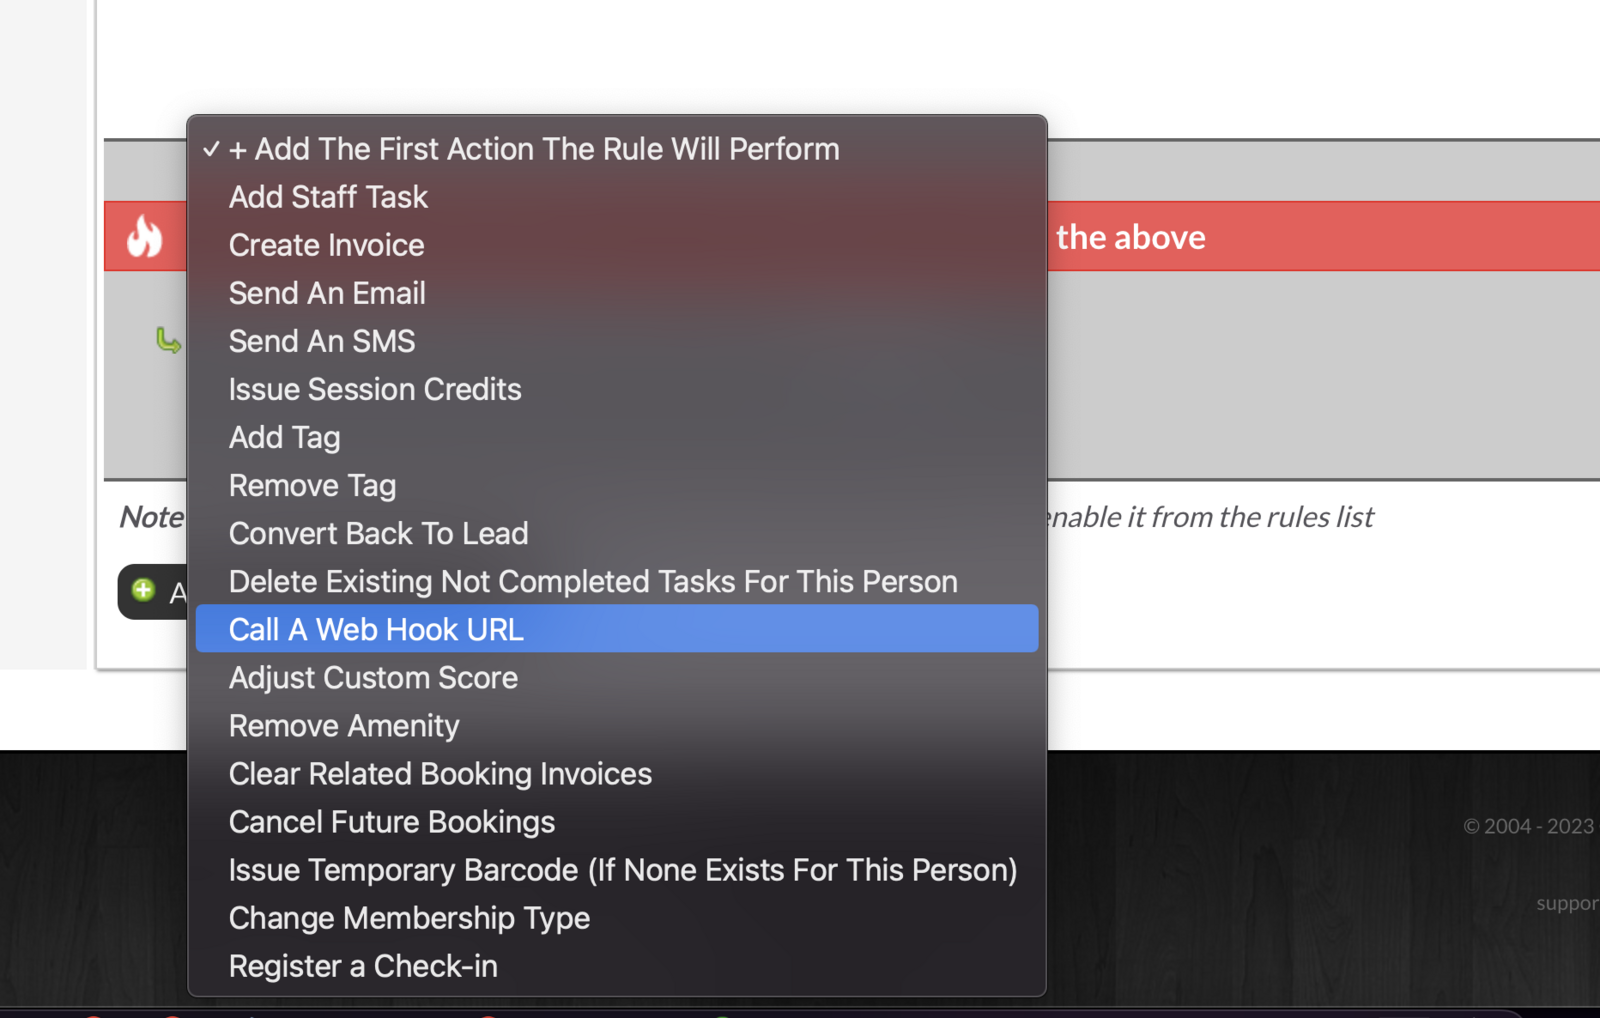This screenshot has height=1018, width=1600.
Task: Click the green plus icon on the black button
Action: pos(144,590)
